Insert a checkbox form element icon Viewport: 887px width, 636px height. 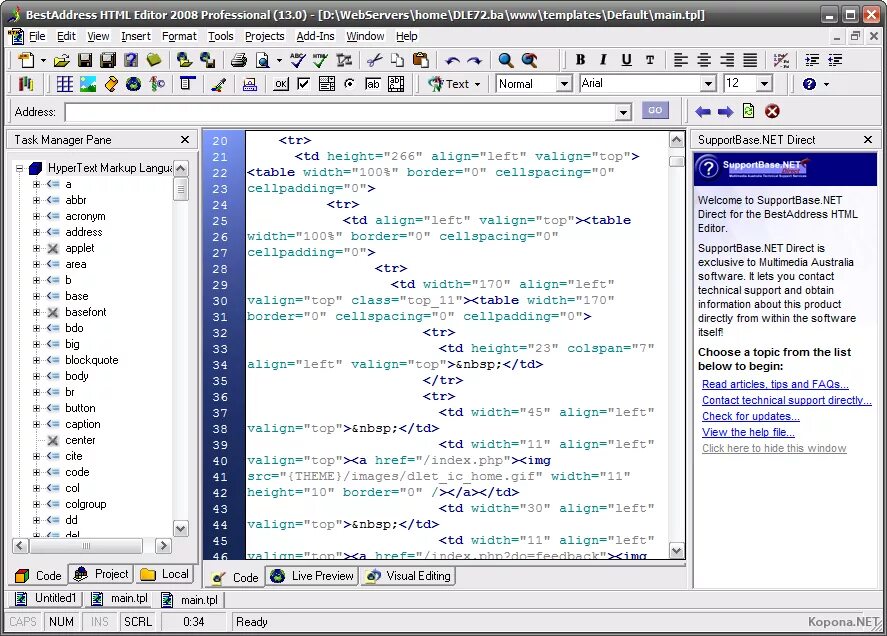[x=304, y=84]
